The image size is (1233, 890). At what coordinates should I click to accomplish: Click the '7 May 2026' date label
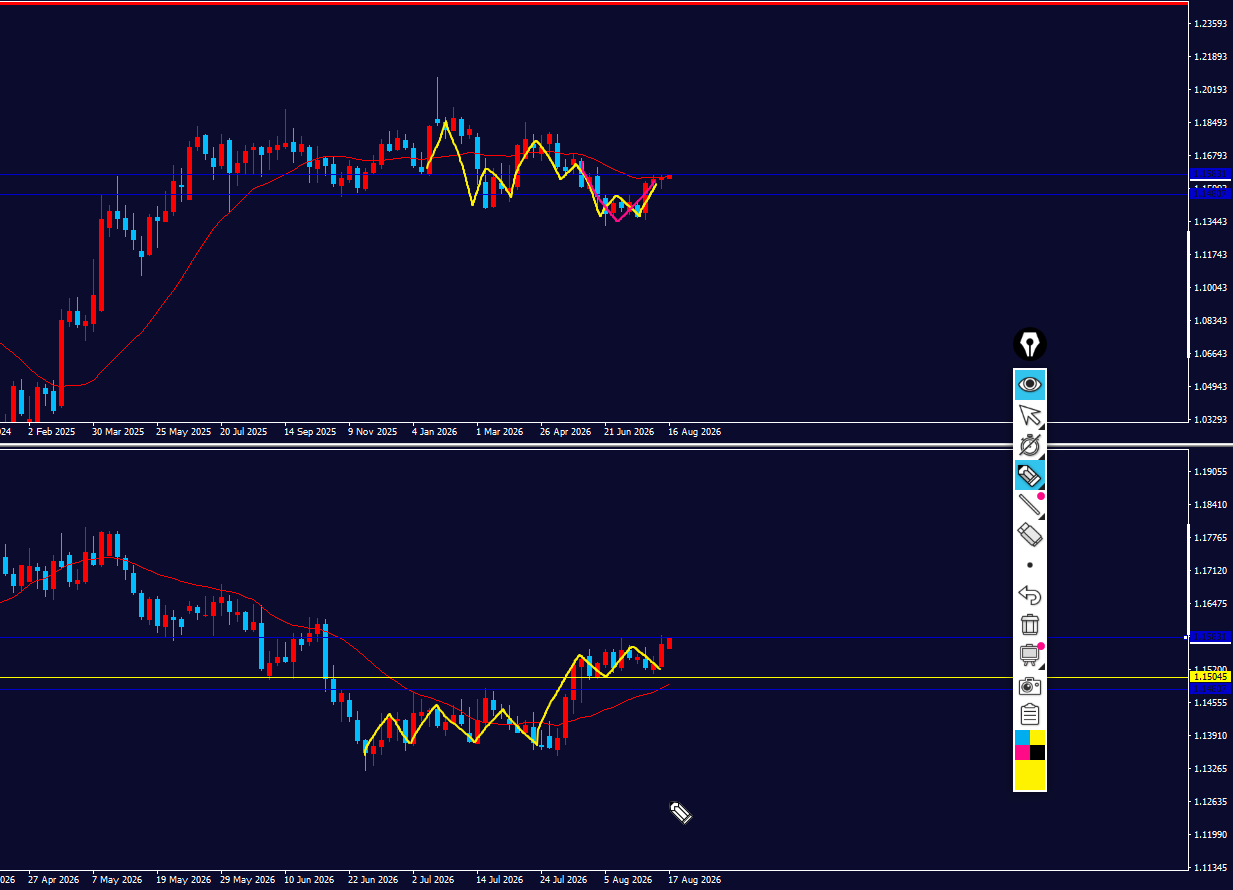(117, 880)
